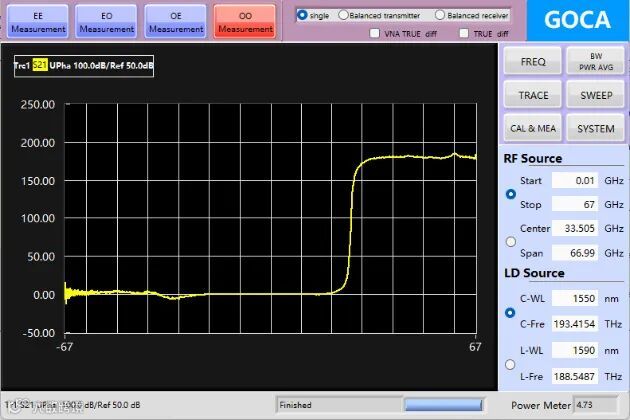630x420 pixels.
Task: Click the red OO Measurement tab
Action: click(245, 22)
